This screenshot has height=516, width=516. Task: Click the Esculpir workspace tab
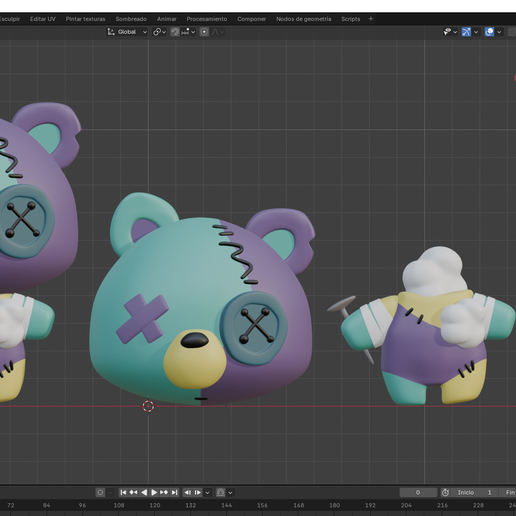(x=10, y=19)
